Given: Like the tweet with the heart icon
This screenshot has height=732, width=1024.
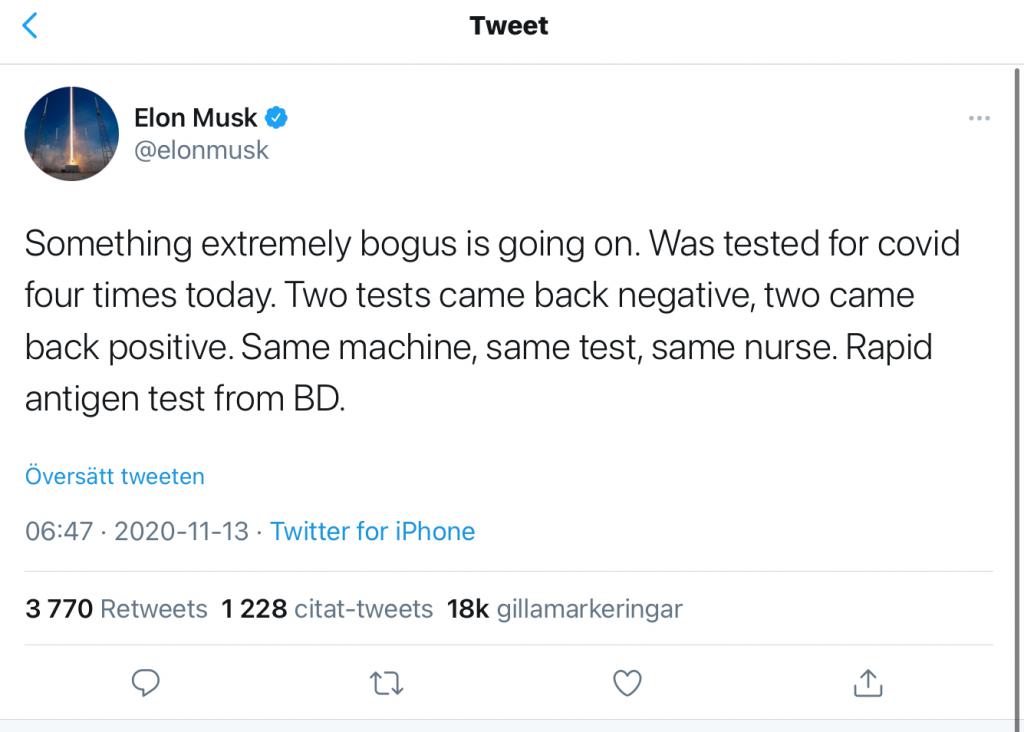Looking at the screenshot, I should tap(626, 683).
